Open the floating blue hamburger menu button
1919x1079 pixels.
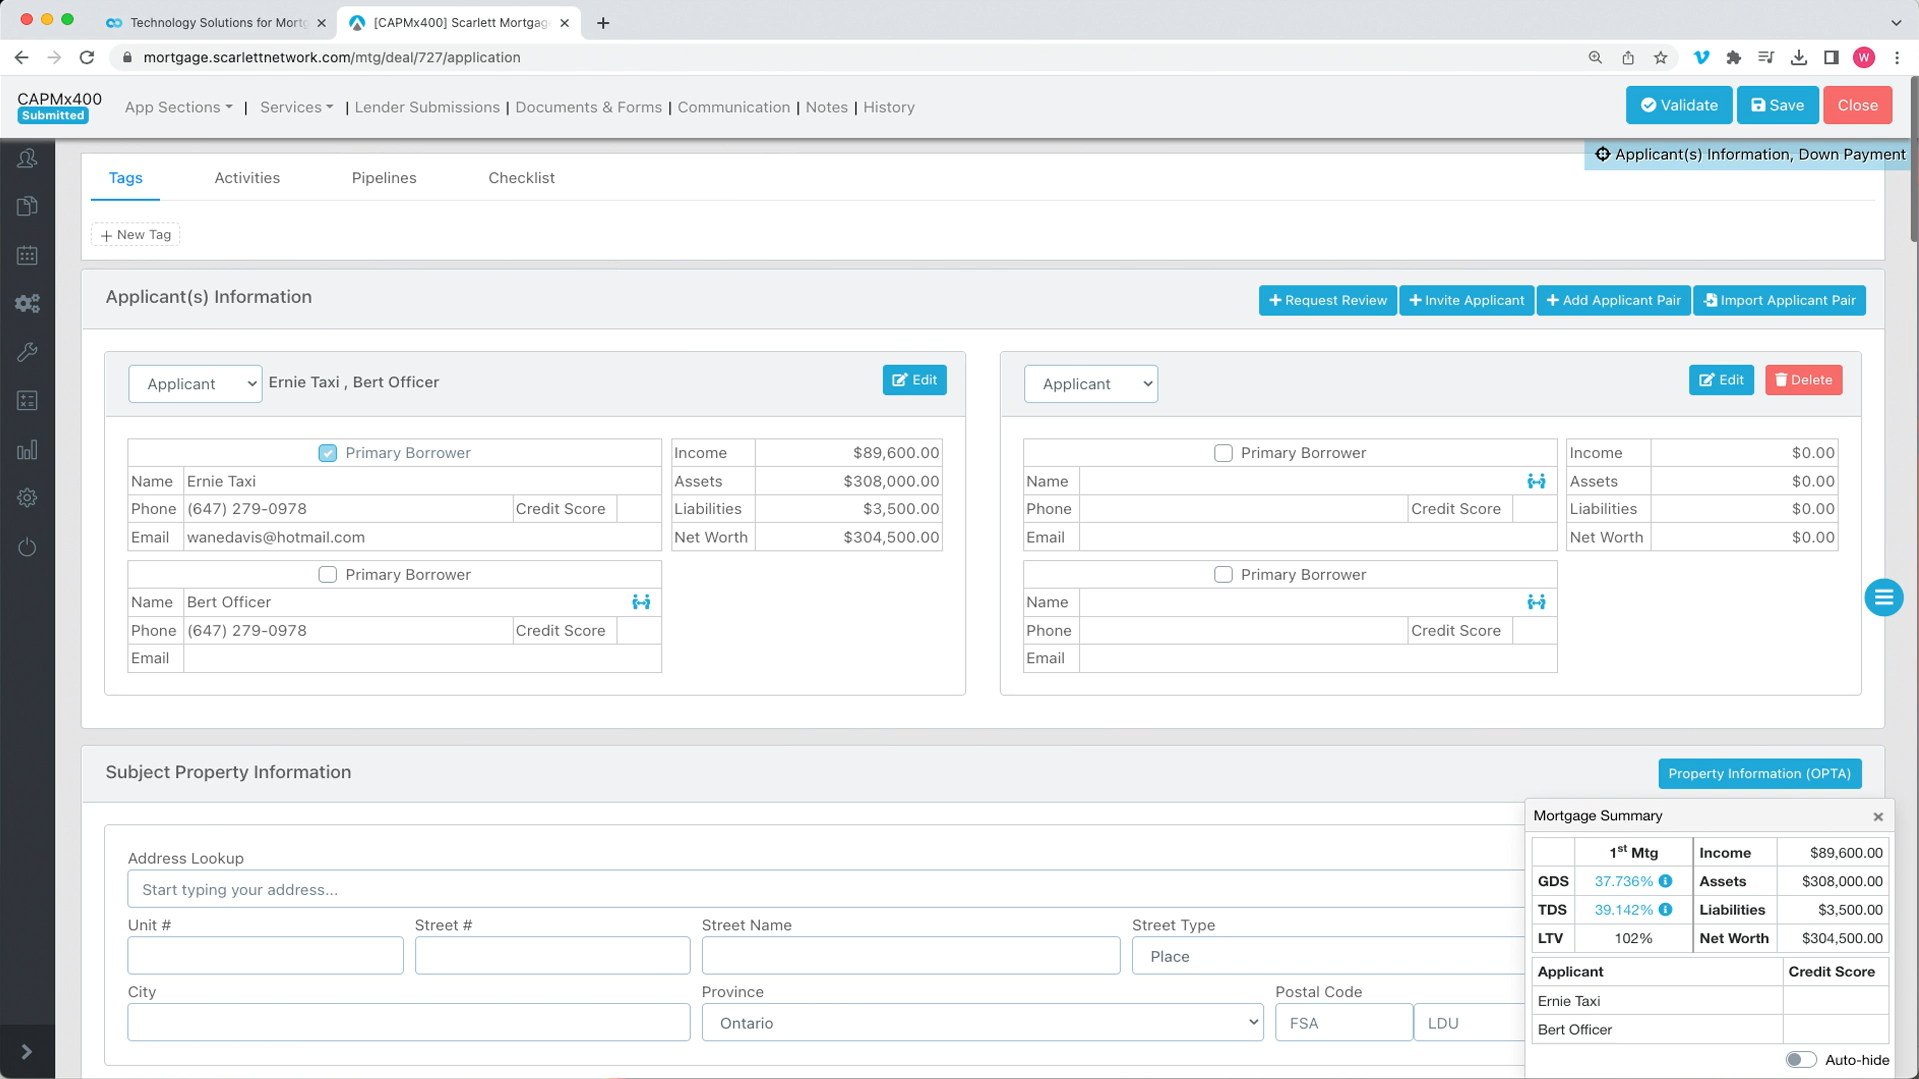tap(1883, 598)
